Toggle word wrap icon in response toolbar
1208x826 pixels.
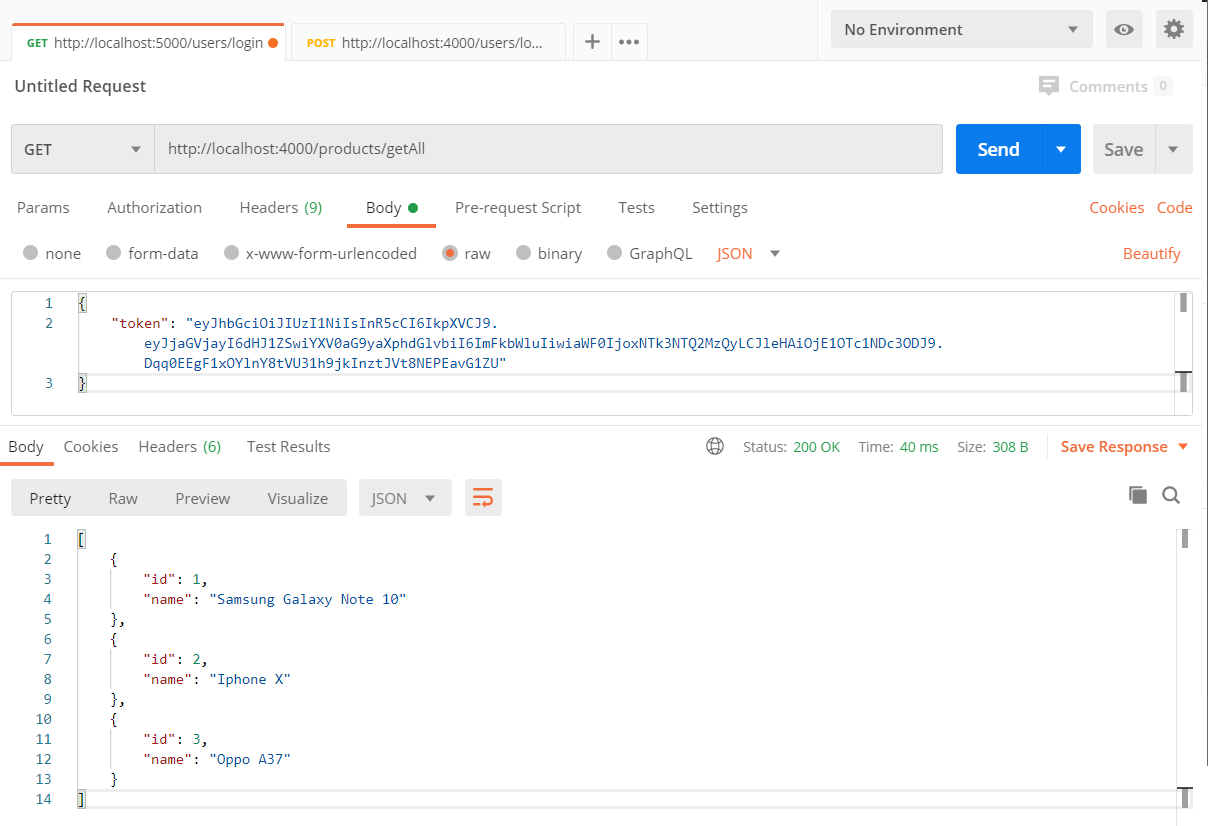click(x=483, y=498)
